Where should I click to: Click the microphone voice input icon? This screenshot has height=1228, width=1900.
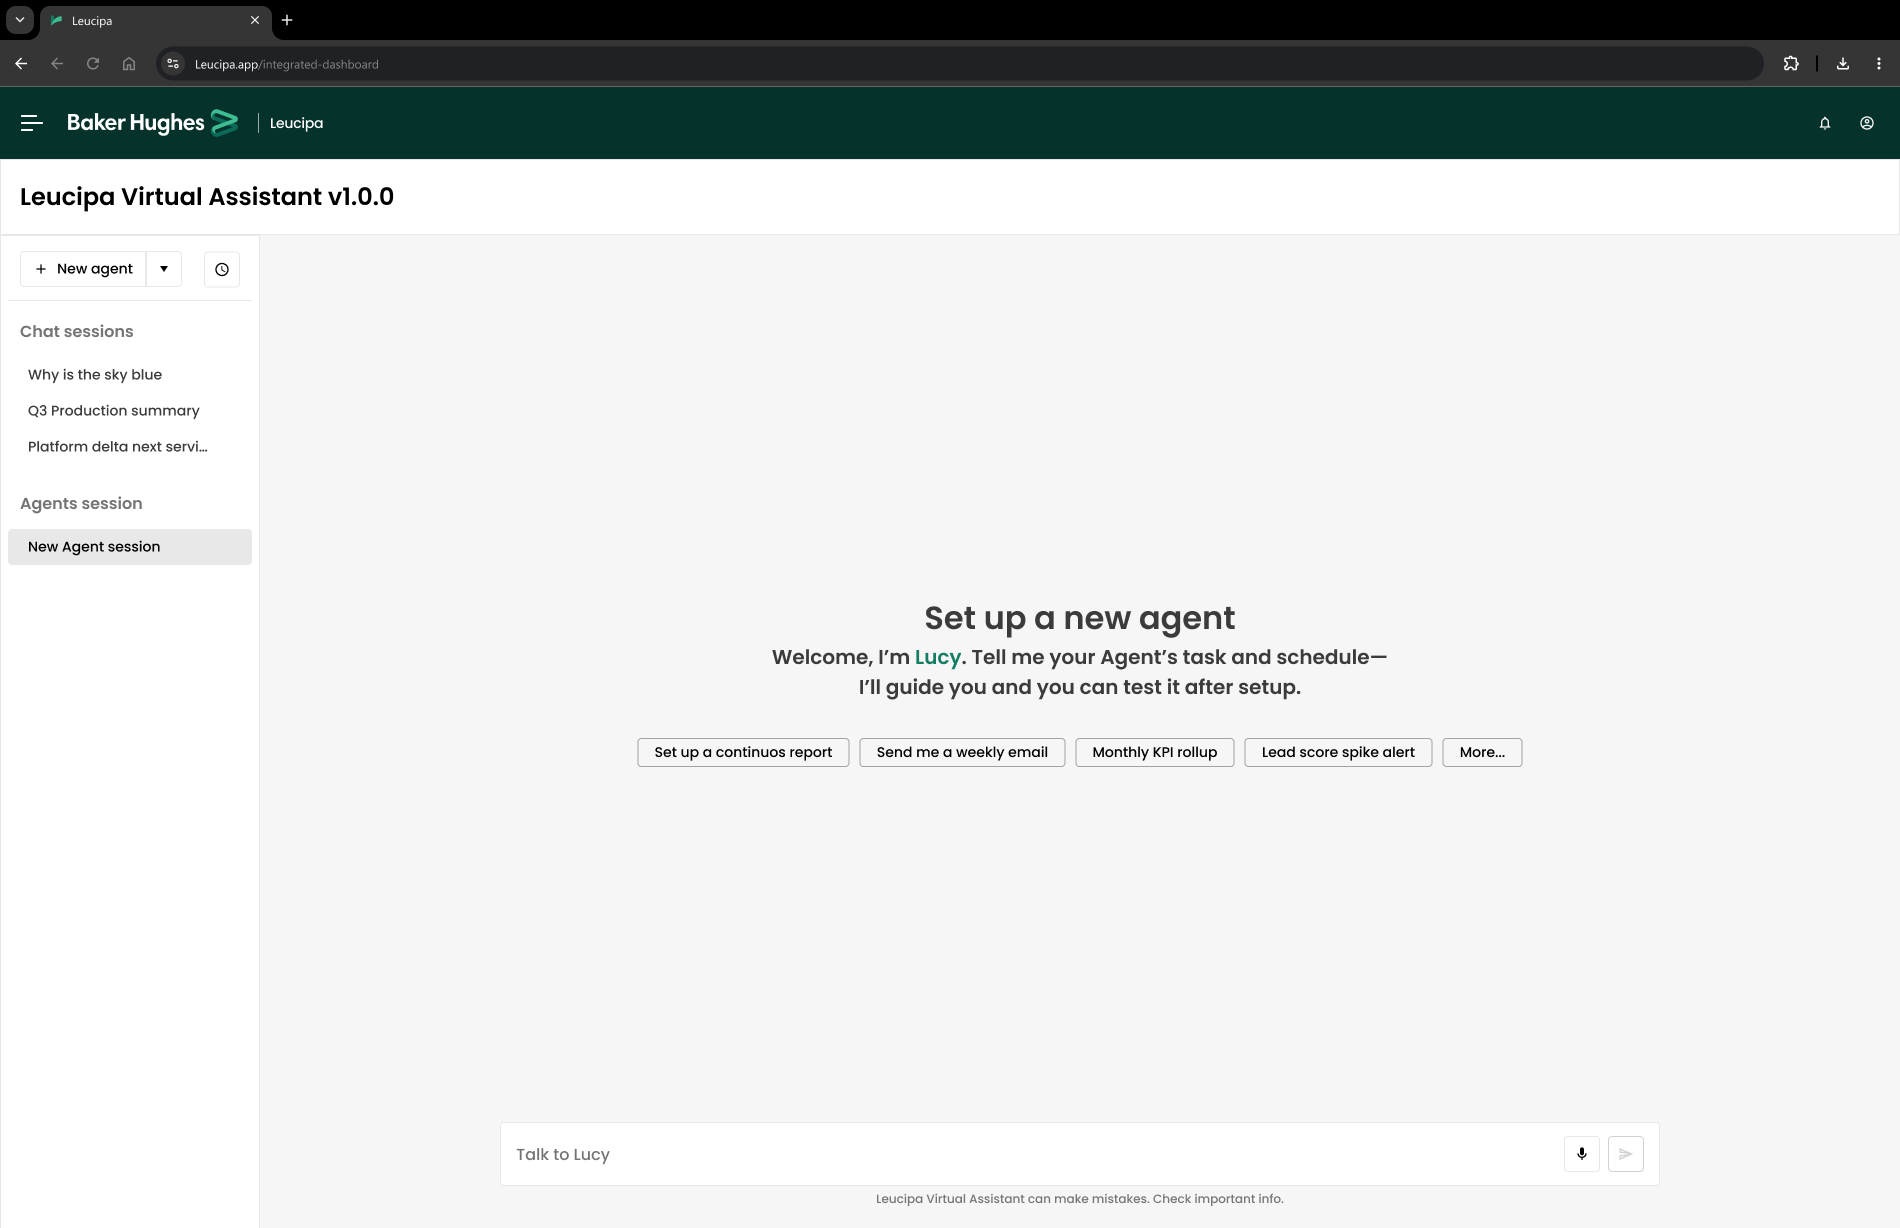click(1581, 1154)
